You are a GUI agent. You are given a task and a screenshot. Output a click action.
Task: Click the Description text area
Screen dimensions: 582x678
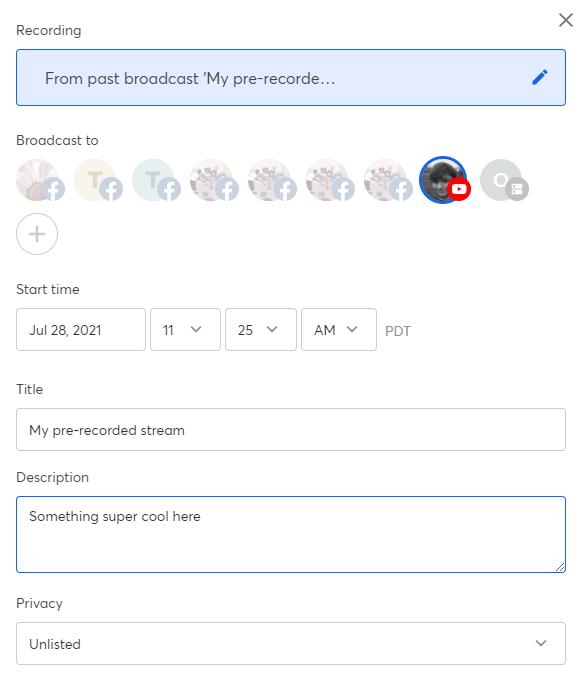tap(291, 534)
